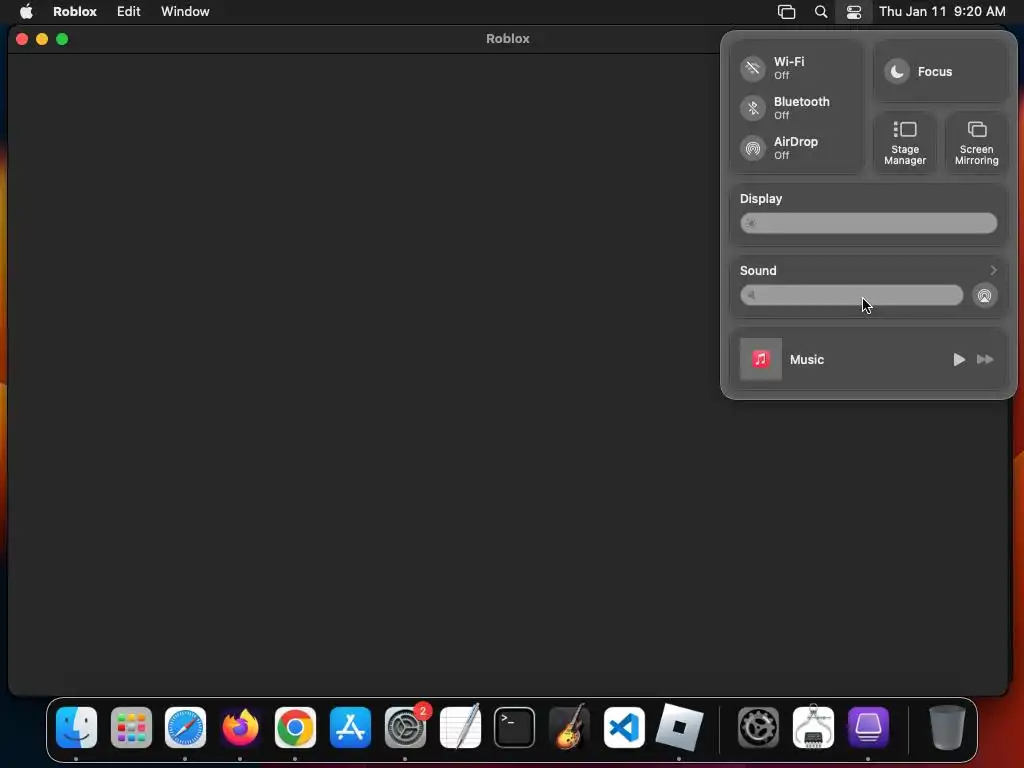Open AirPlay audio output button

click(x=984, y=295)
